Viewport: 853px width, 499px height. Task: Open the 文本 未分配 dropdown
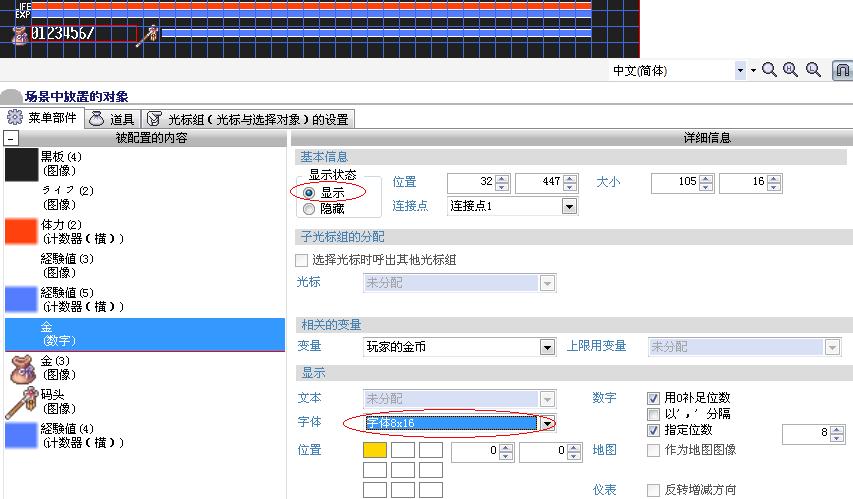coord(547,399)
